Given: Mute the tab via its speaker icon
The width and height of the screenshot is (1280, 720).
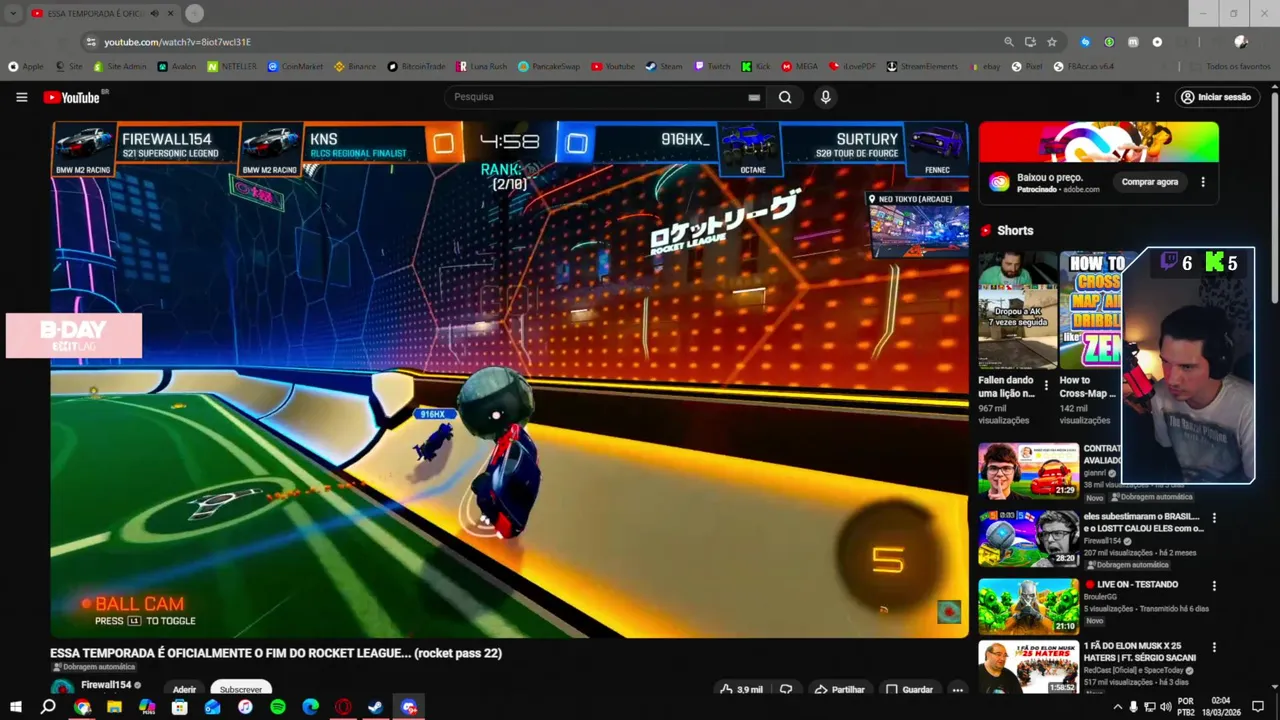Looking at the screenshot, I should pos(154,14).
